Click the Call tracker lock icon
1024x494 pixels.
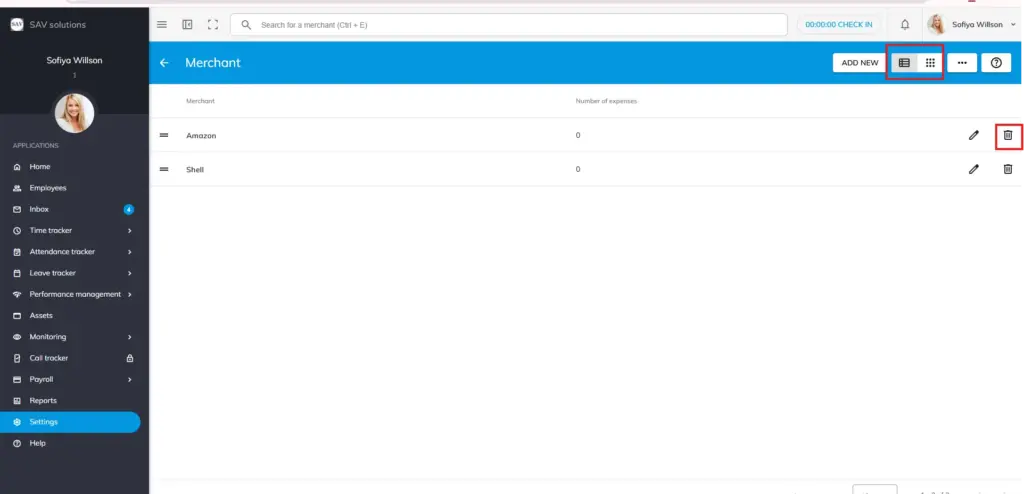[x=129, y=358]
